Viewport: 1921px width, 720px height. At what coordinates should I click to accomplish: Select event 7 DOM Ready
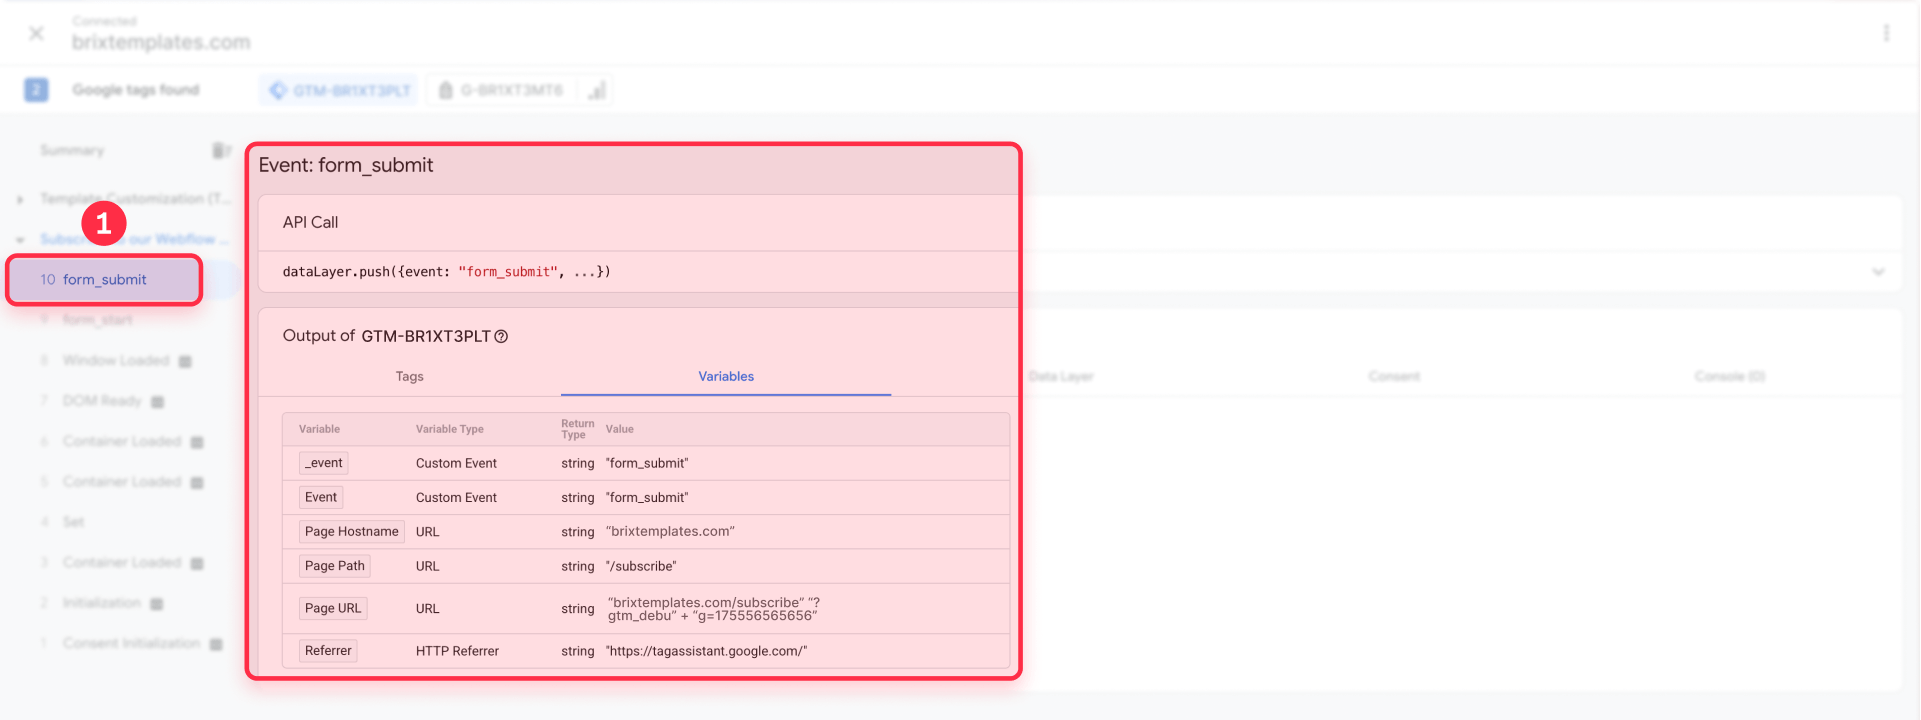coord(101,401)
